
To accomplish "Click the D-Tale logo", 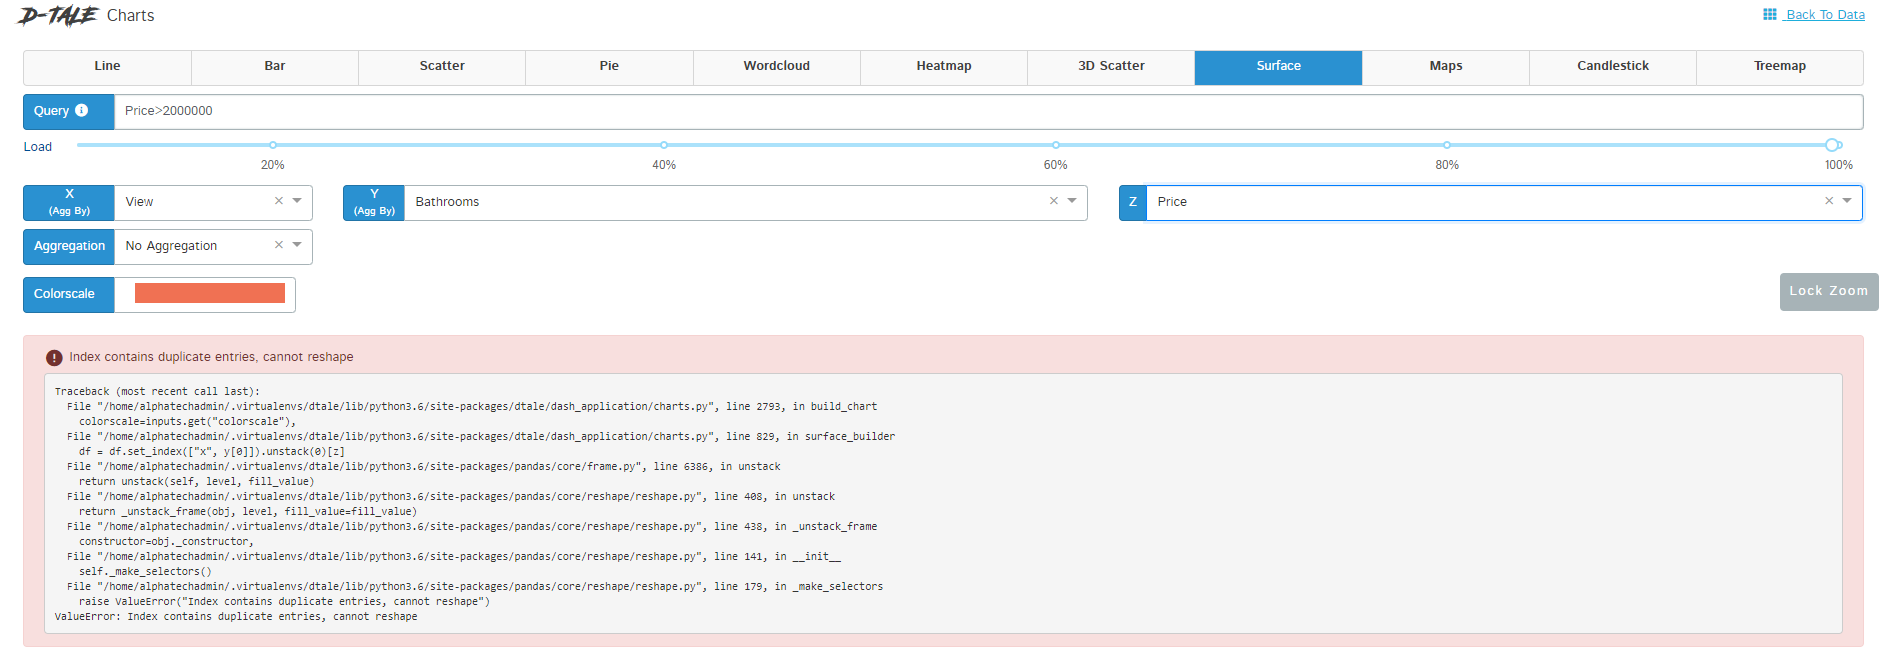I will (x=58, y=15).
